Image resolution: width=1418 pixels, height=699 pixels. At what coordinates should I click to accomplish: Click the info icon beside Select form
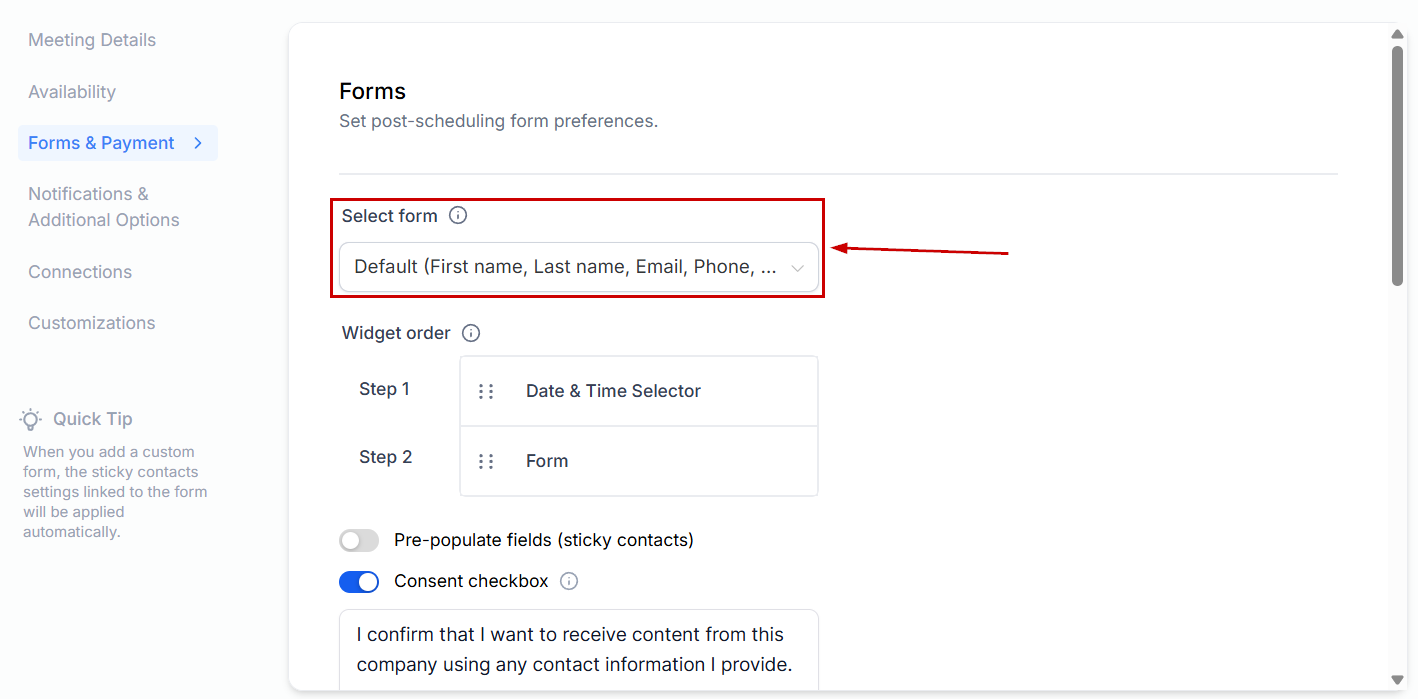458,215
